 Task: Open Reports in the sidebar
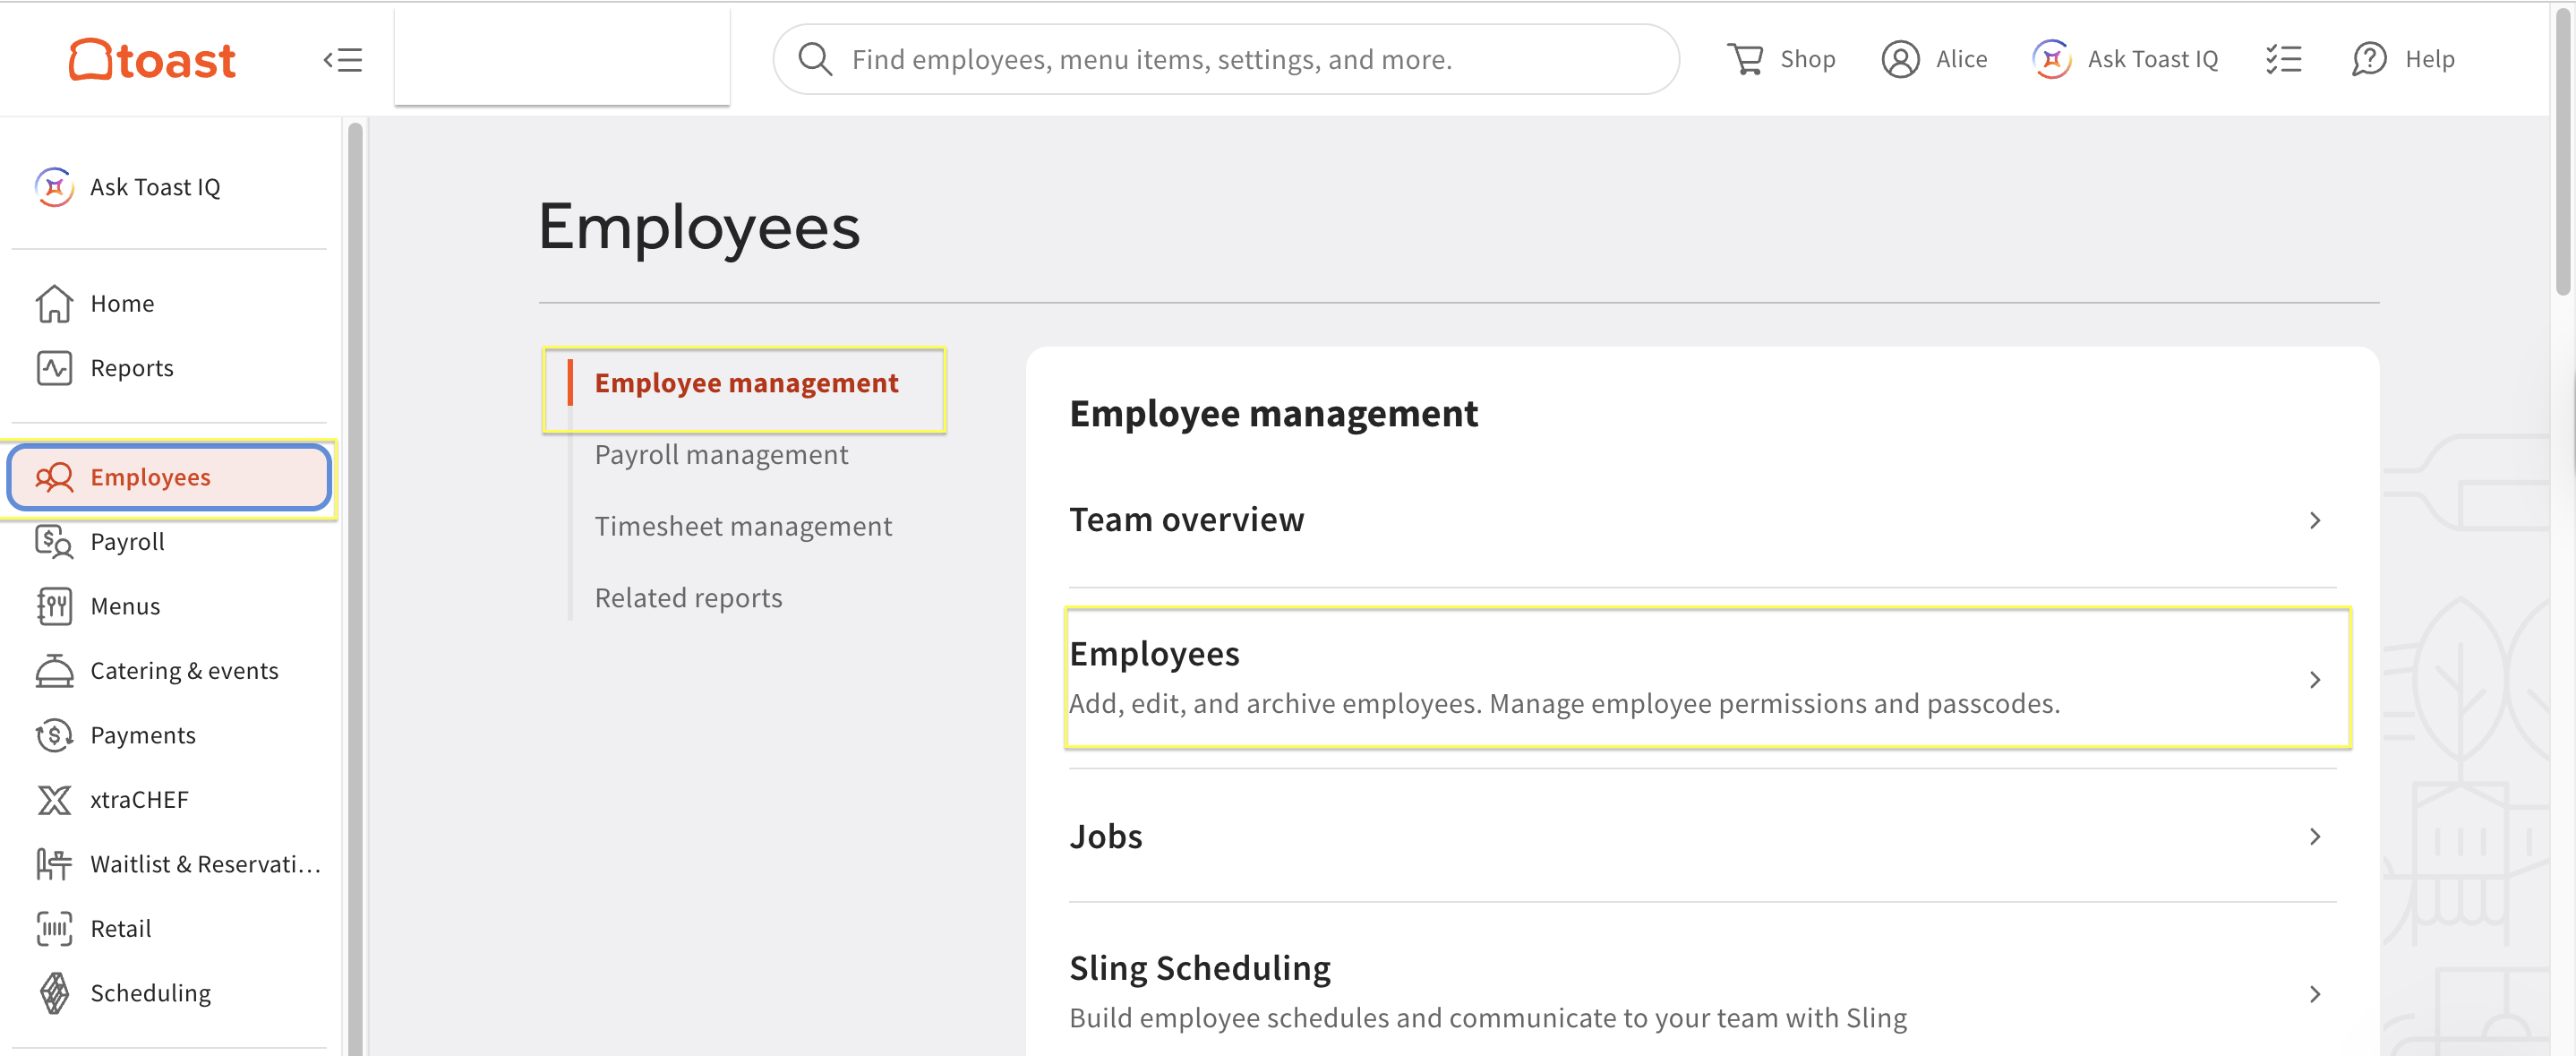[131, 368]
